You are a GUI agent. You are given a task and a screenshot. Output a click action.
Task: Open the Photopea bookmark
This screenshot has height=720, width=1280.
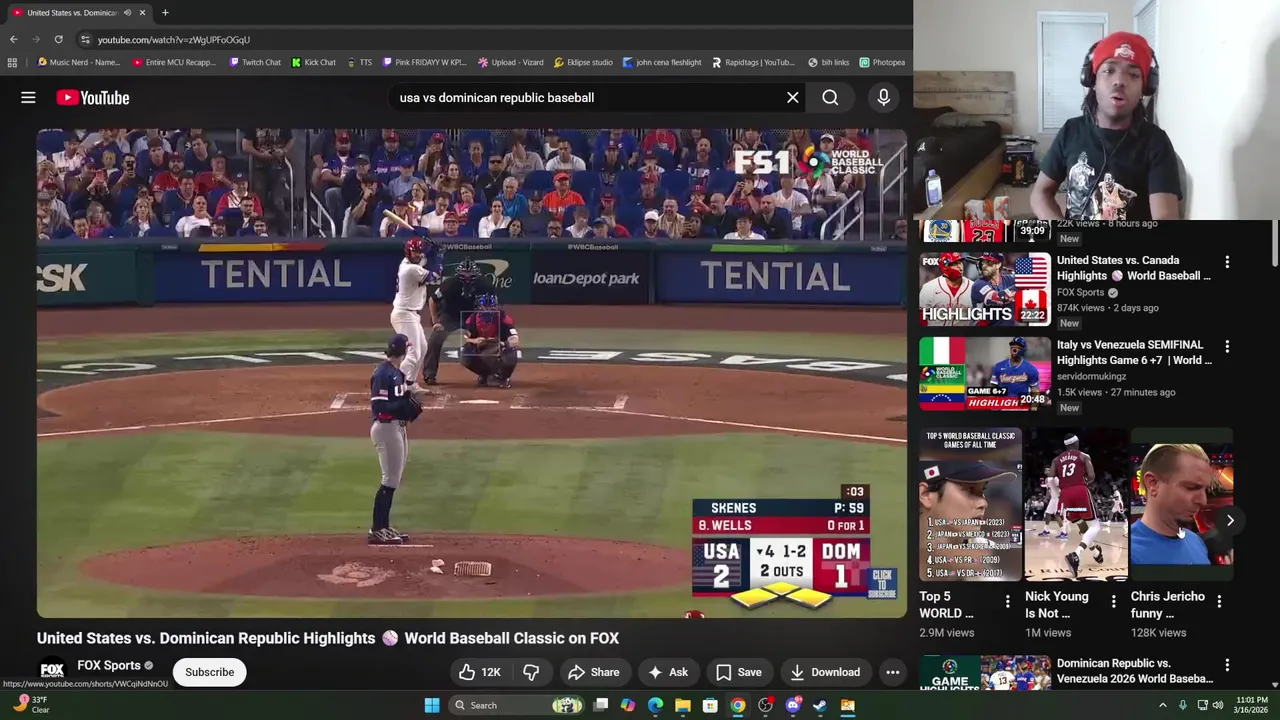point(881,62)
